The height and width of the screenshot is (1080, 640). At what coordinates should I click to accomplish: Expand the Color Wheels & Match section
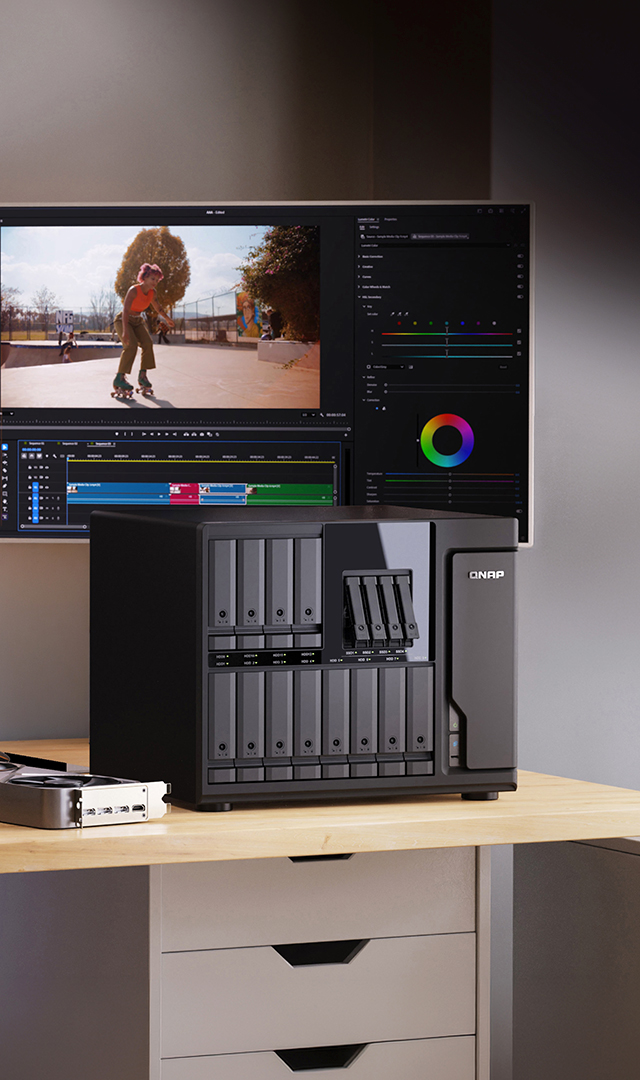[x=359, y=287]
